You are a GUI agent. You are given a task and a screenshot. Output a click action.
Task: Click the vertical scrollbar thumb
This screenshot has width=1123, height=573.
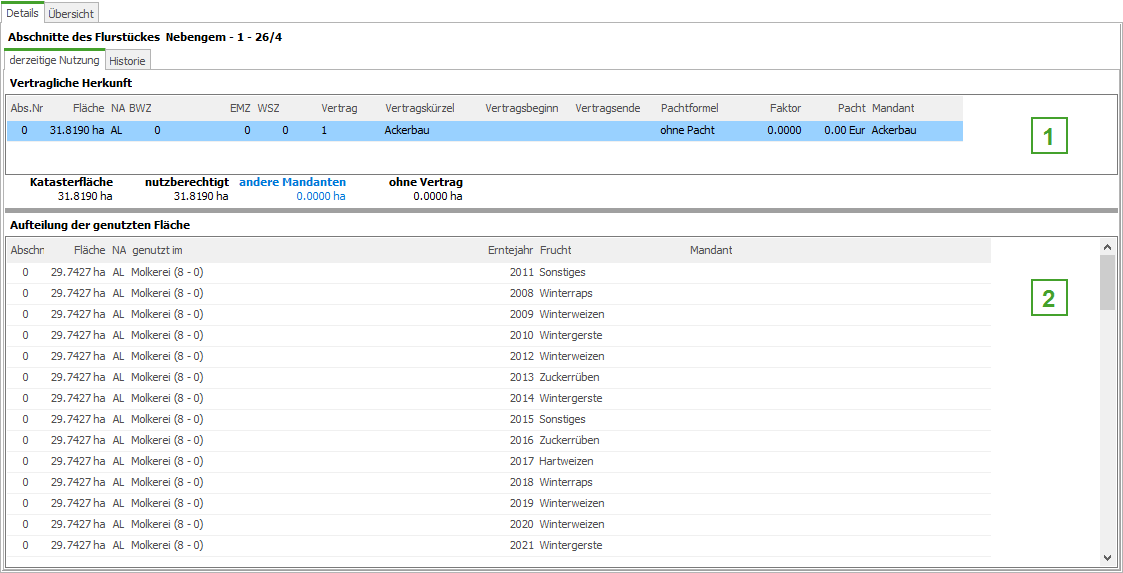1107,282
